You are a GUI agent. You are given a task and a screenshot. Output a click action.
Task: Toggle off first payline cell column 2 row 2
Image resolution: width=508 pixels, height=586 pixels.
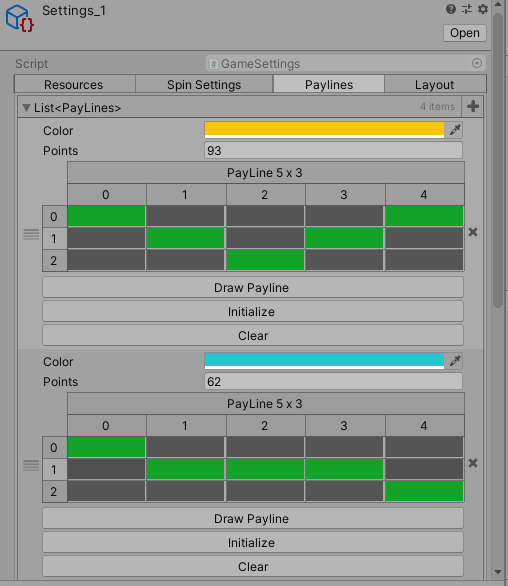(265, 260)
